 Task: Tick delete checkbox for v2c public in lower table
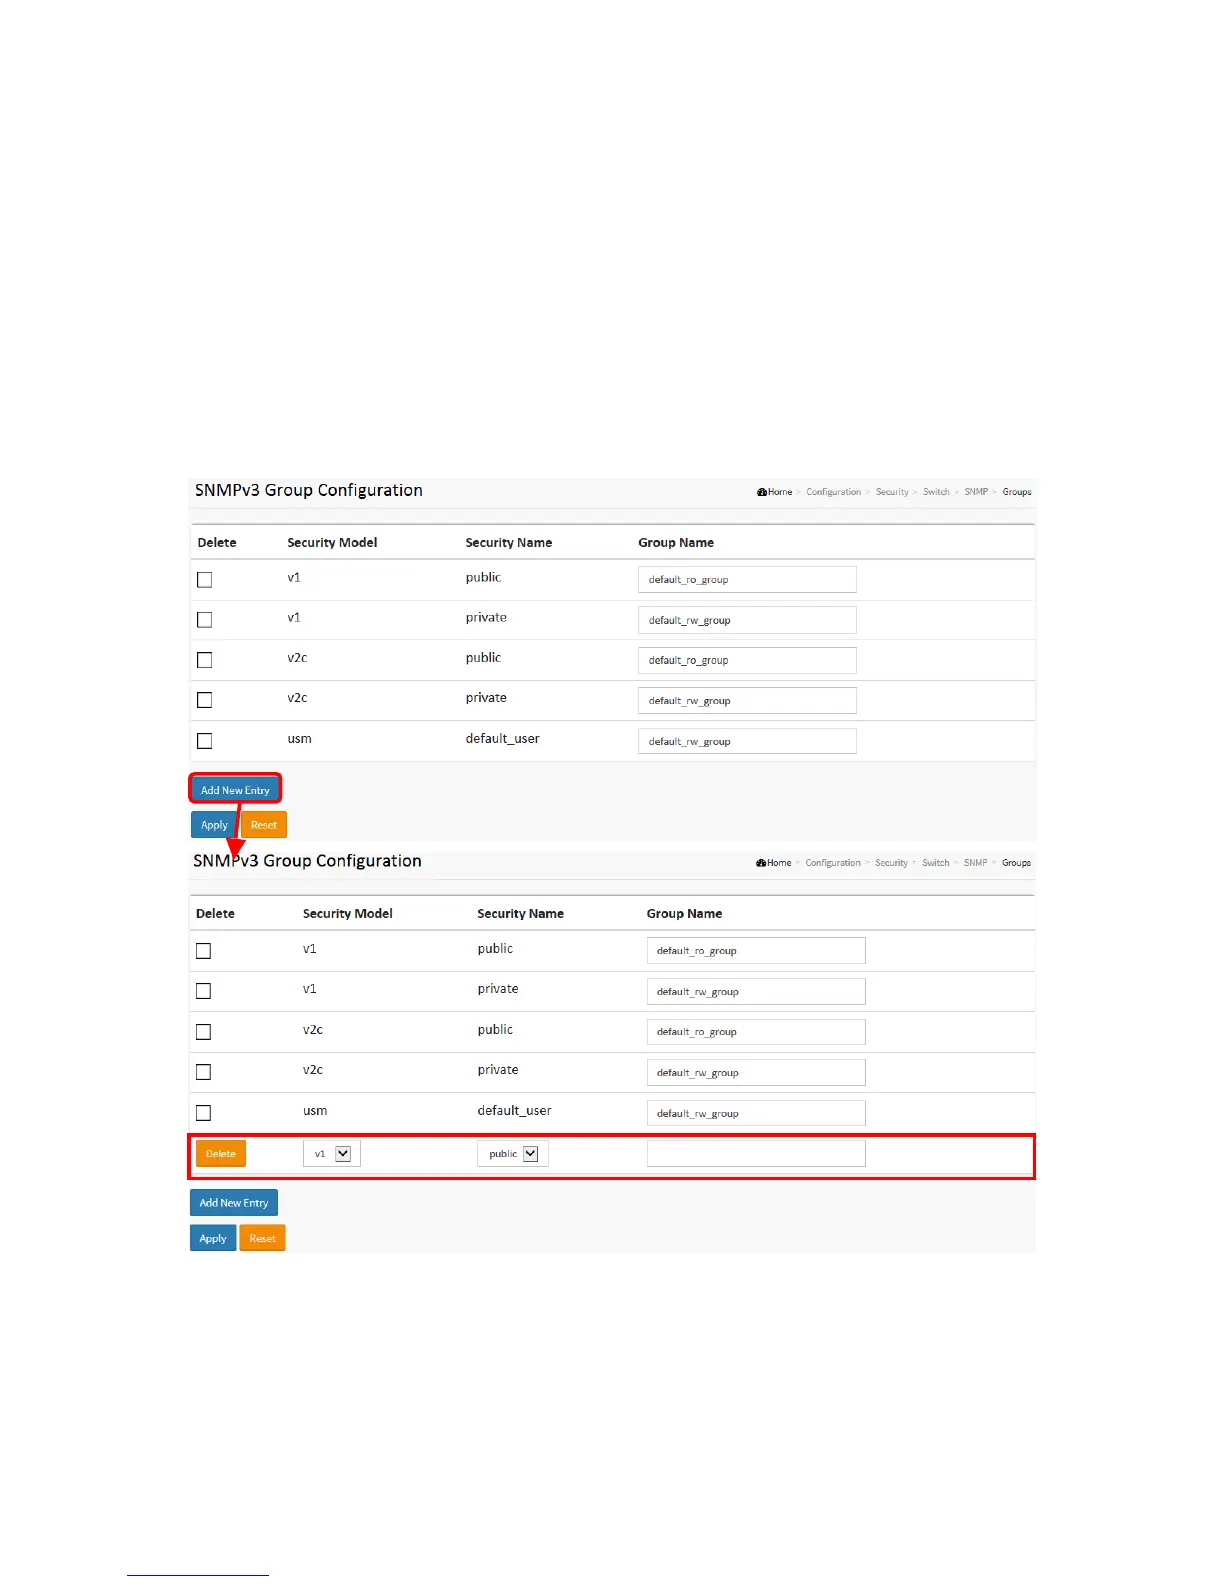[x=204, y=1032]
